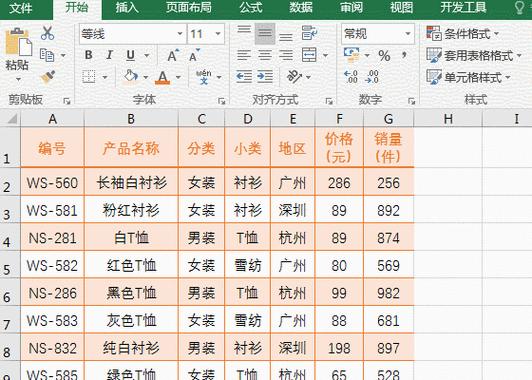Screen dimensions: 532x380
Task: Click the phonetic guide wén icon
Action: pyautogui.click(x=204, y=77)
